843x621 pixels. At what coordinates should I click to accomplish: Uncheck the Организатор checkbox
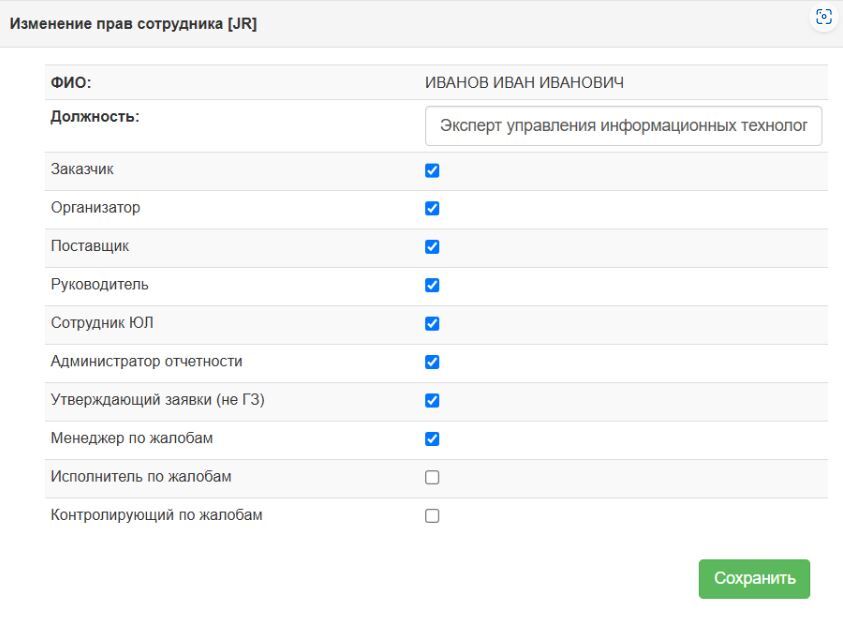pyautogui.click(x=432, y=209)
